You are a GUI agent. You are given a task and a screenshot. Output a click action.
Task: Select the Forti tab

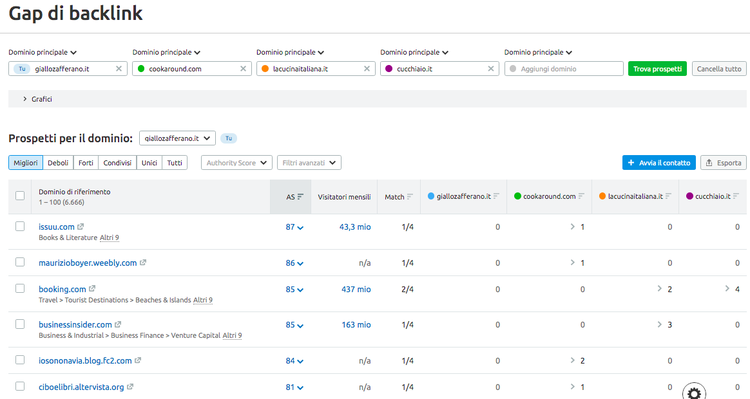click(x=86, y=163)
